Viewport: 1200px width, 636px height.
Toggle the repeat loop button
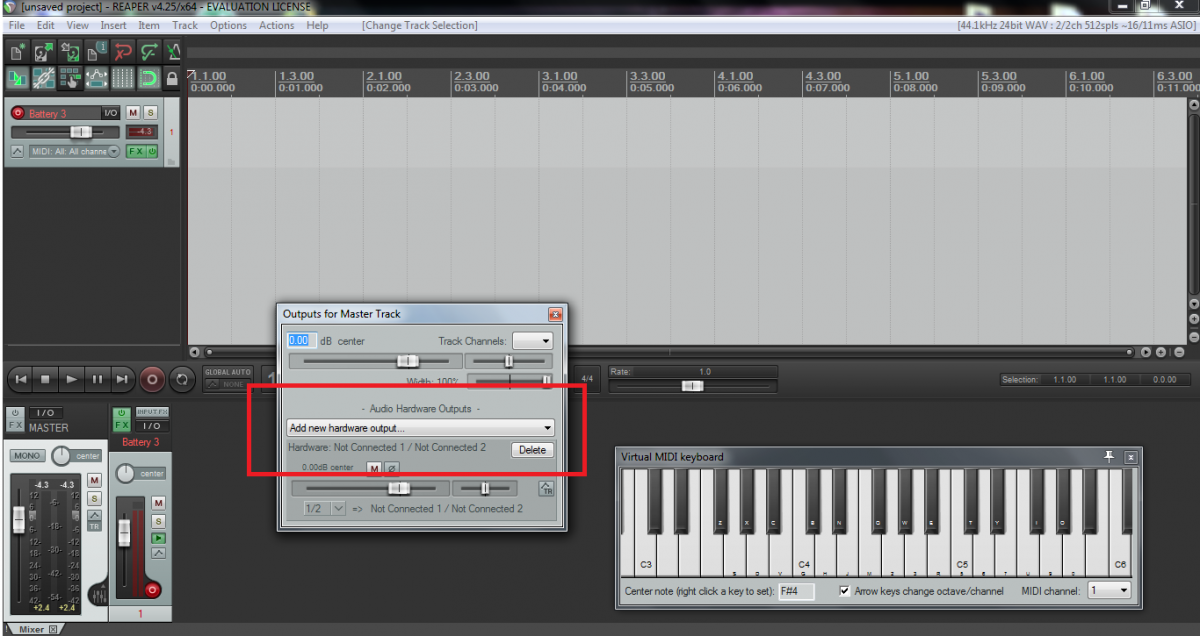[x=181, y=379]
